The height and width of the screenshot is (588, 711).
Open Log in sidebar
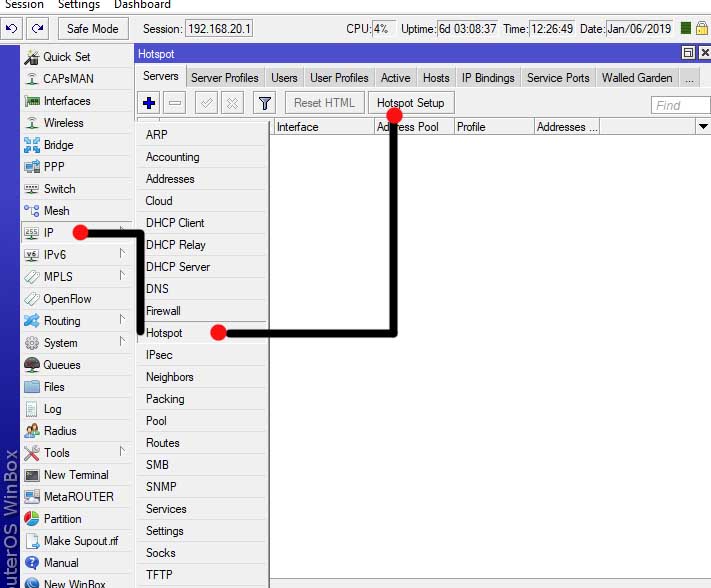(x=76, y=409)
